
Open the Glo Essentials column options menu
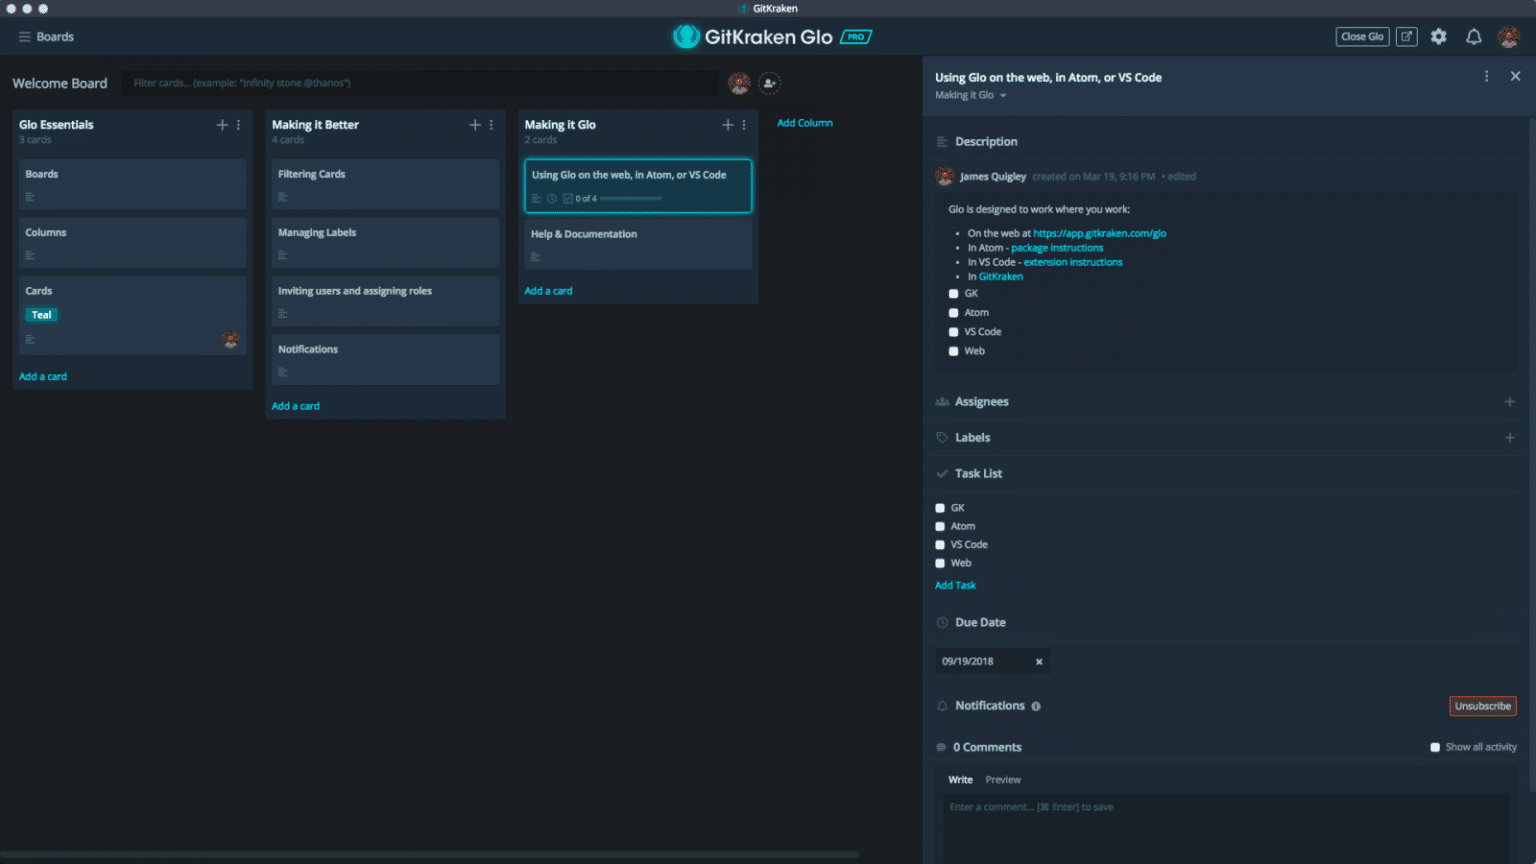click(x=238, y=124)
